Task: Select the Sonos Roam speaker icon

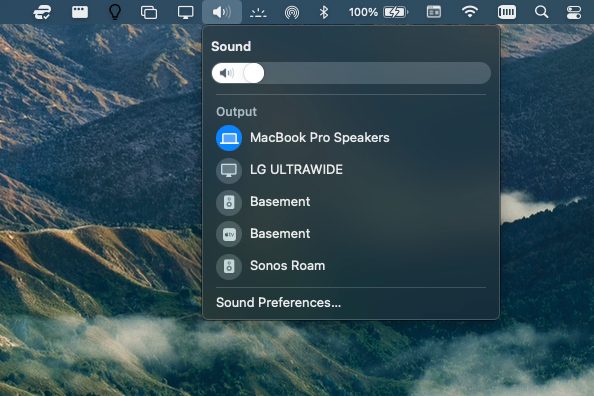Action: [229, 266]
